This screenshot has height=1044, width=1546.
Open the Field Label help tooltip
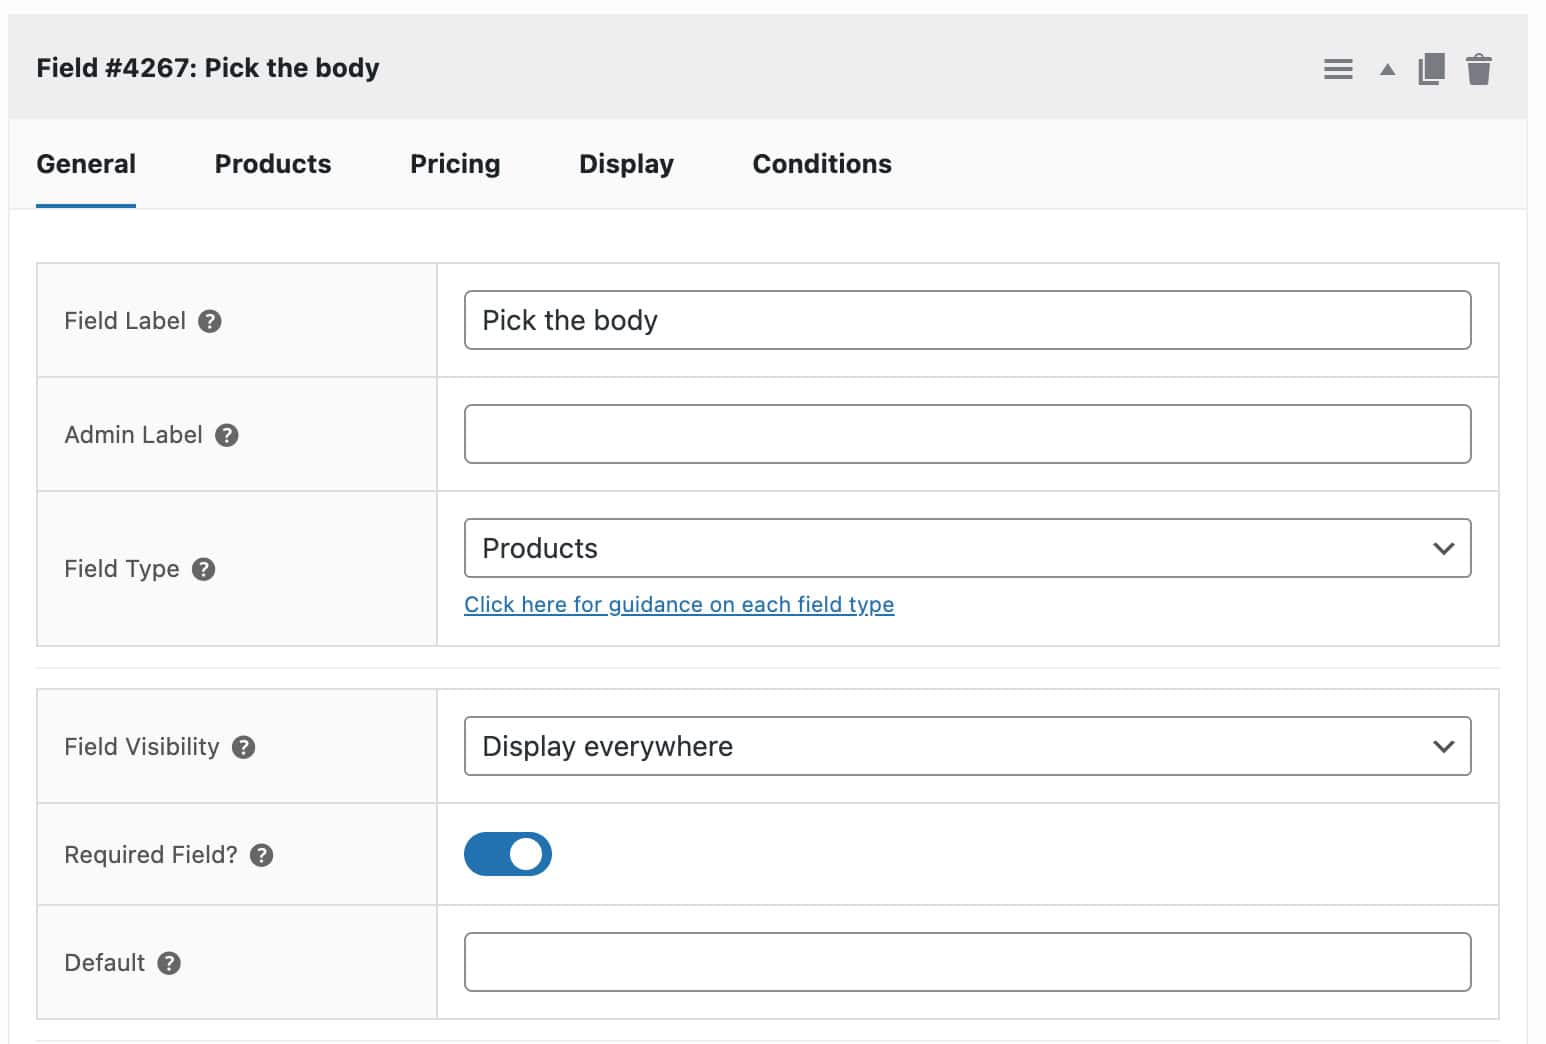click(x=210, y=322)
